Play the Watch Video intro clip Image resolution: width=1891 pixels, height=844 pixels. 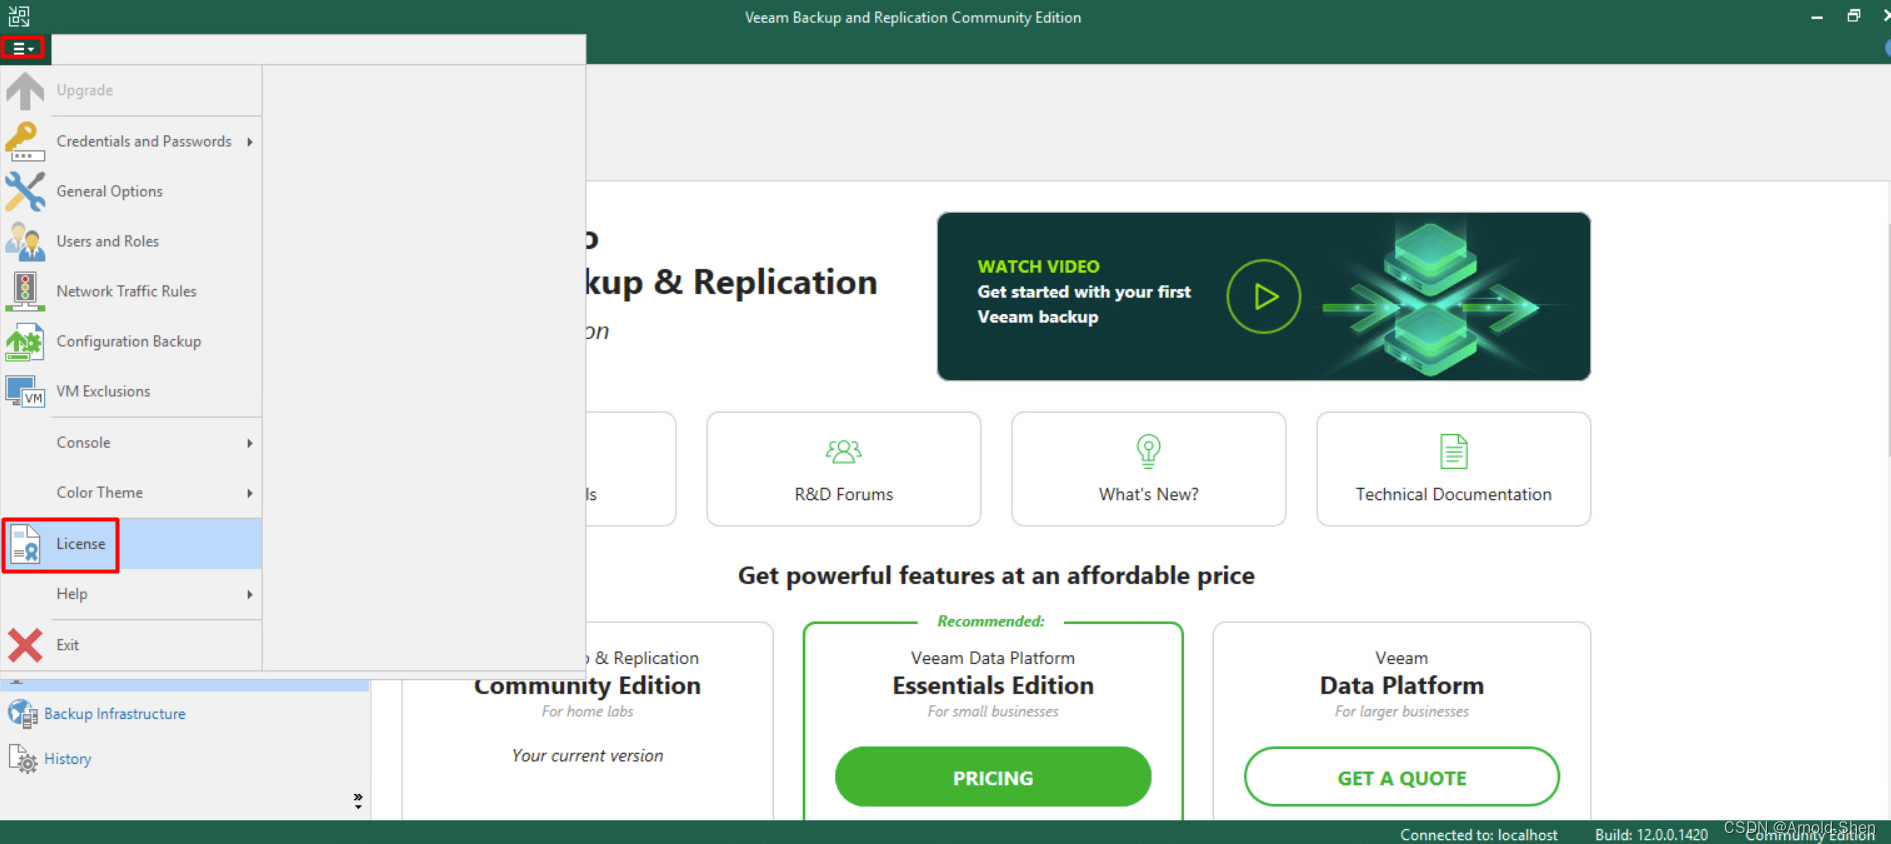point(1264,296)
